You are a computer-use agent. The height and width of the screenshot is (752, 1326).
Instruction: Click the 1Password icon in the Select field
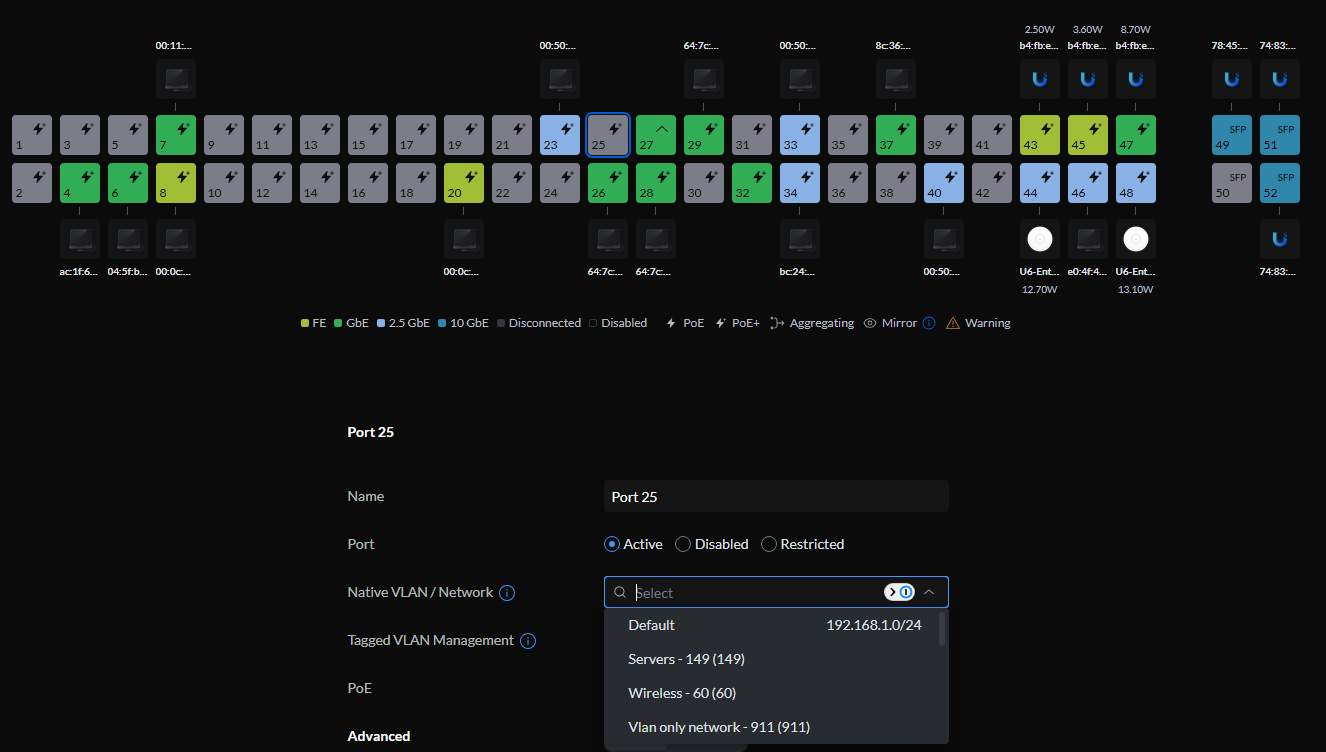tap(899, 592)
